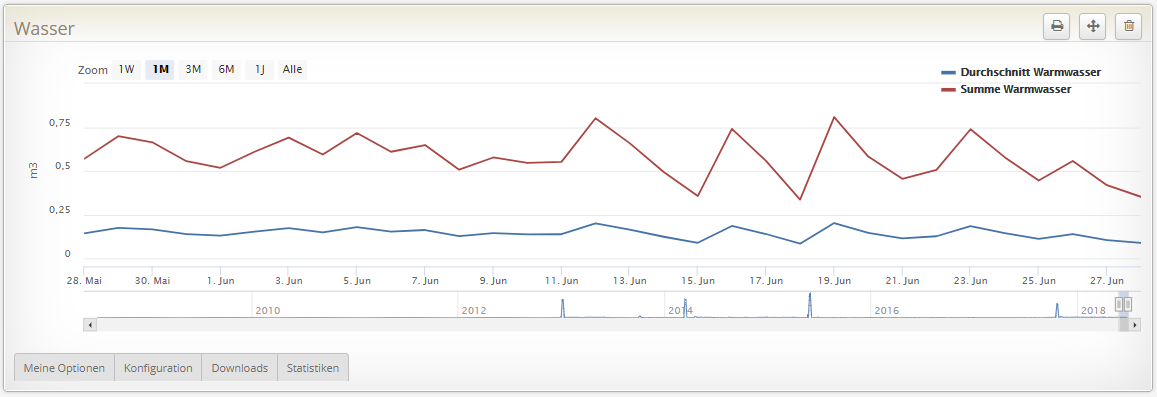This screenshot has height=397, width=1157.
Task: Show all data with Alle
Action: tap(292, 70)
